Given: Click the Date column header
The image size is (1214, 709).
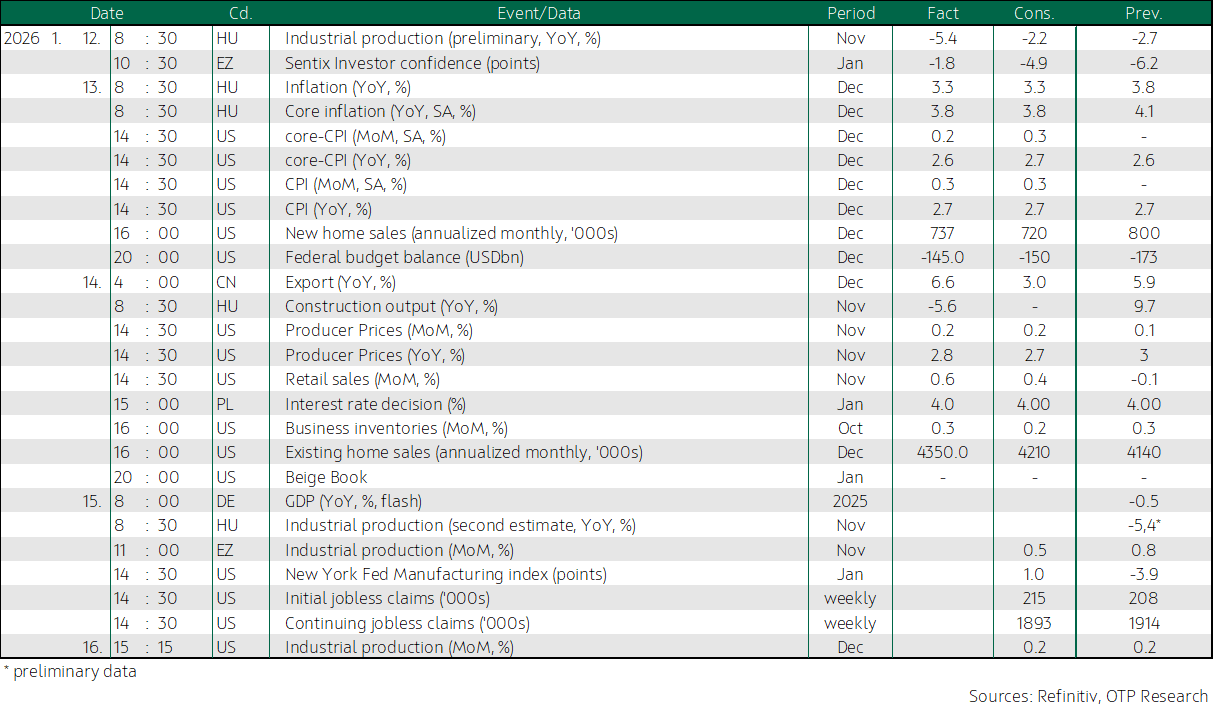Looking at the screenshot, I should [107, 13].
